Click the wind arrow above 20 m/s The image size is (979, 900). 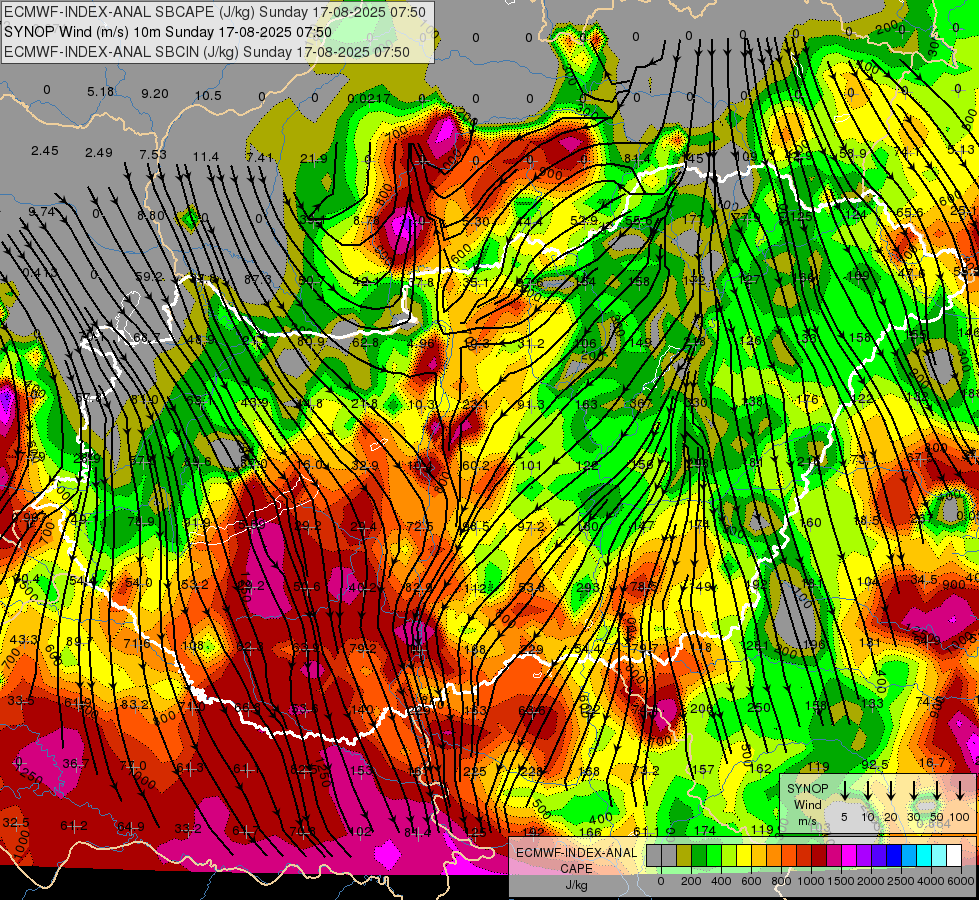[x=890, y=790]
